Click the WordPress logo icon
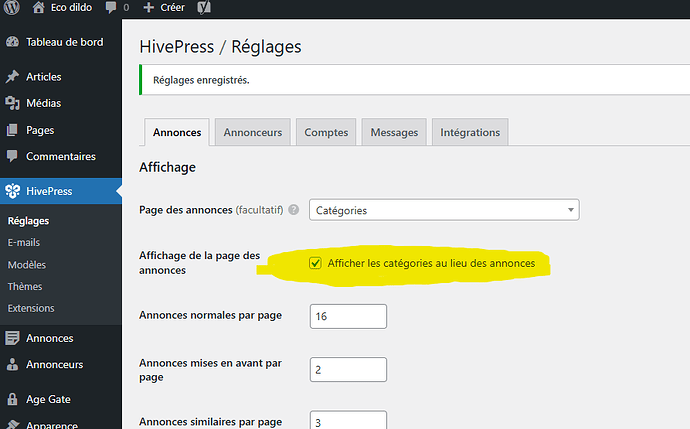This screenshot has width=690, height=429. click(x=12, y=7)
